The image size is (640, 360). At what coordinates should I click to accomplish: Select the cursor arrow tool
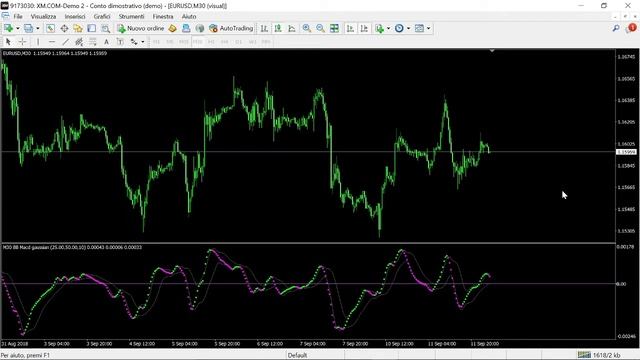pos(8,42)
